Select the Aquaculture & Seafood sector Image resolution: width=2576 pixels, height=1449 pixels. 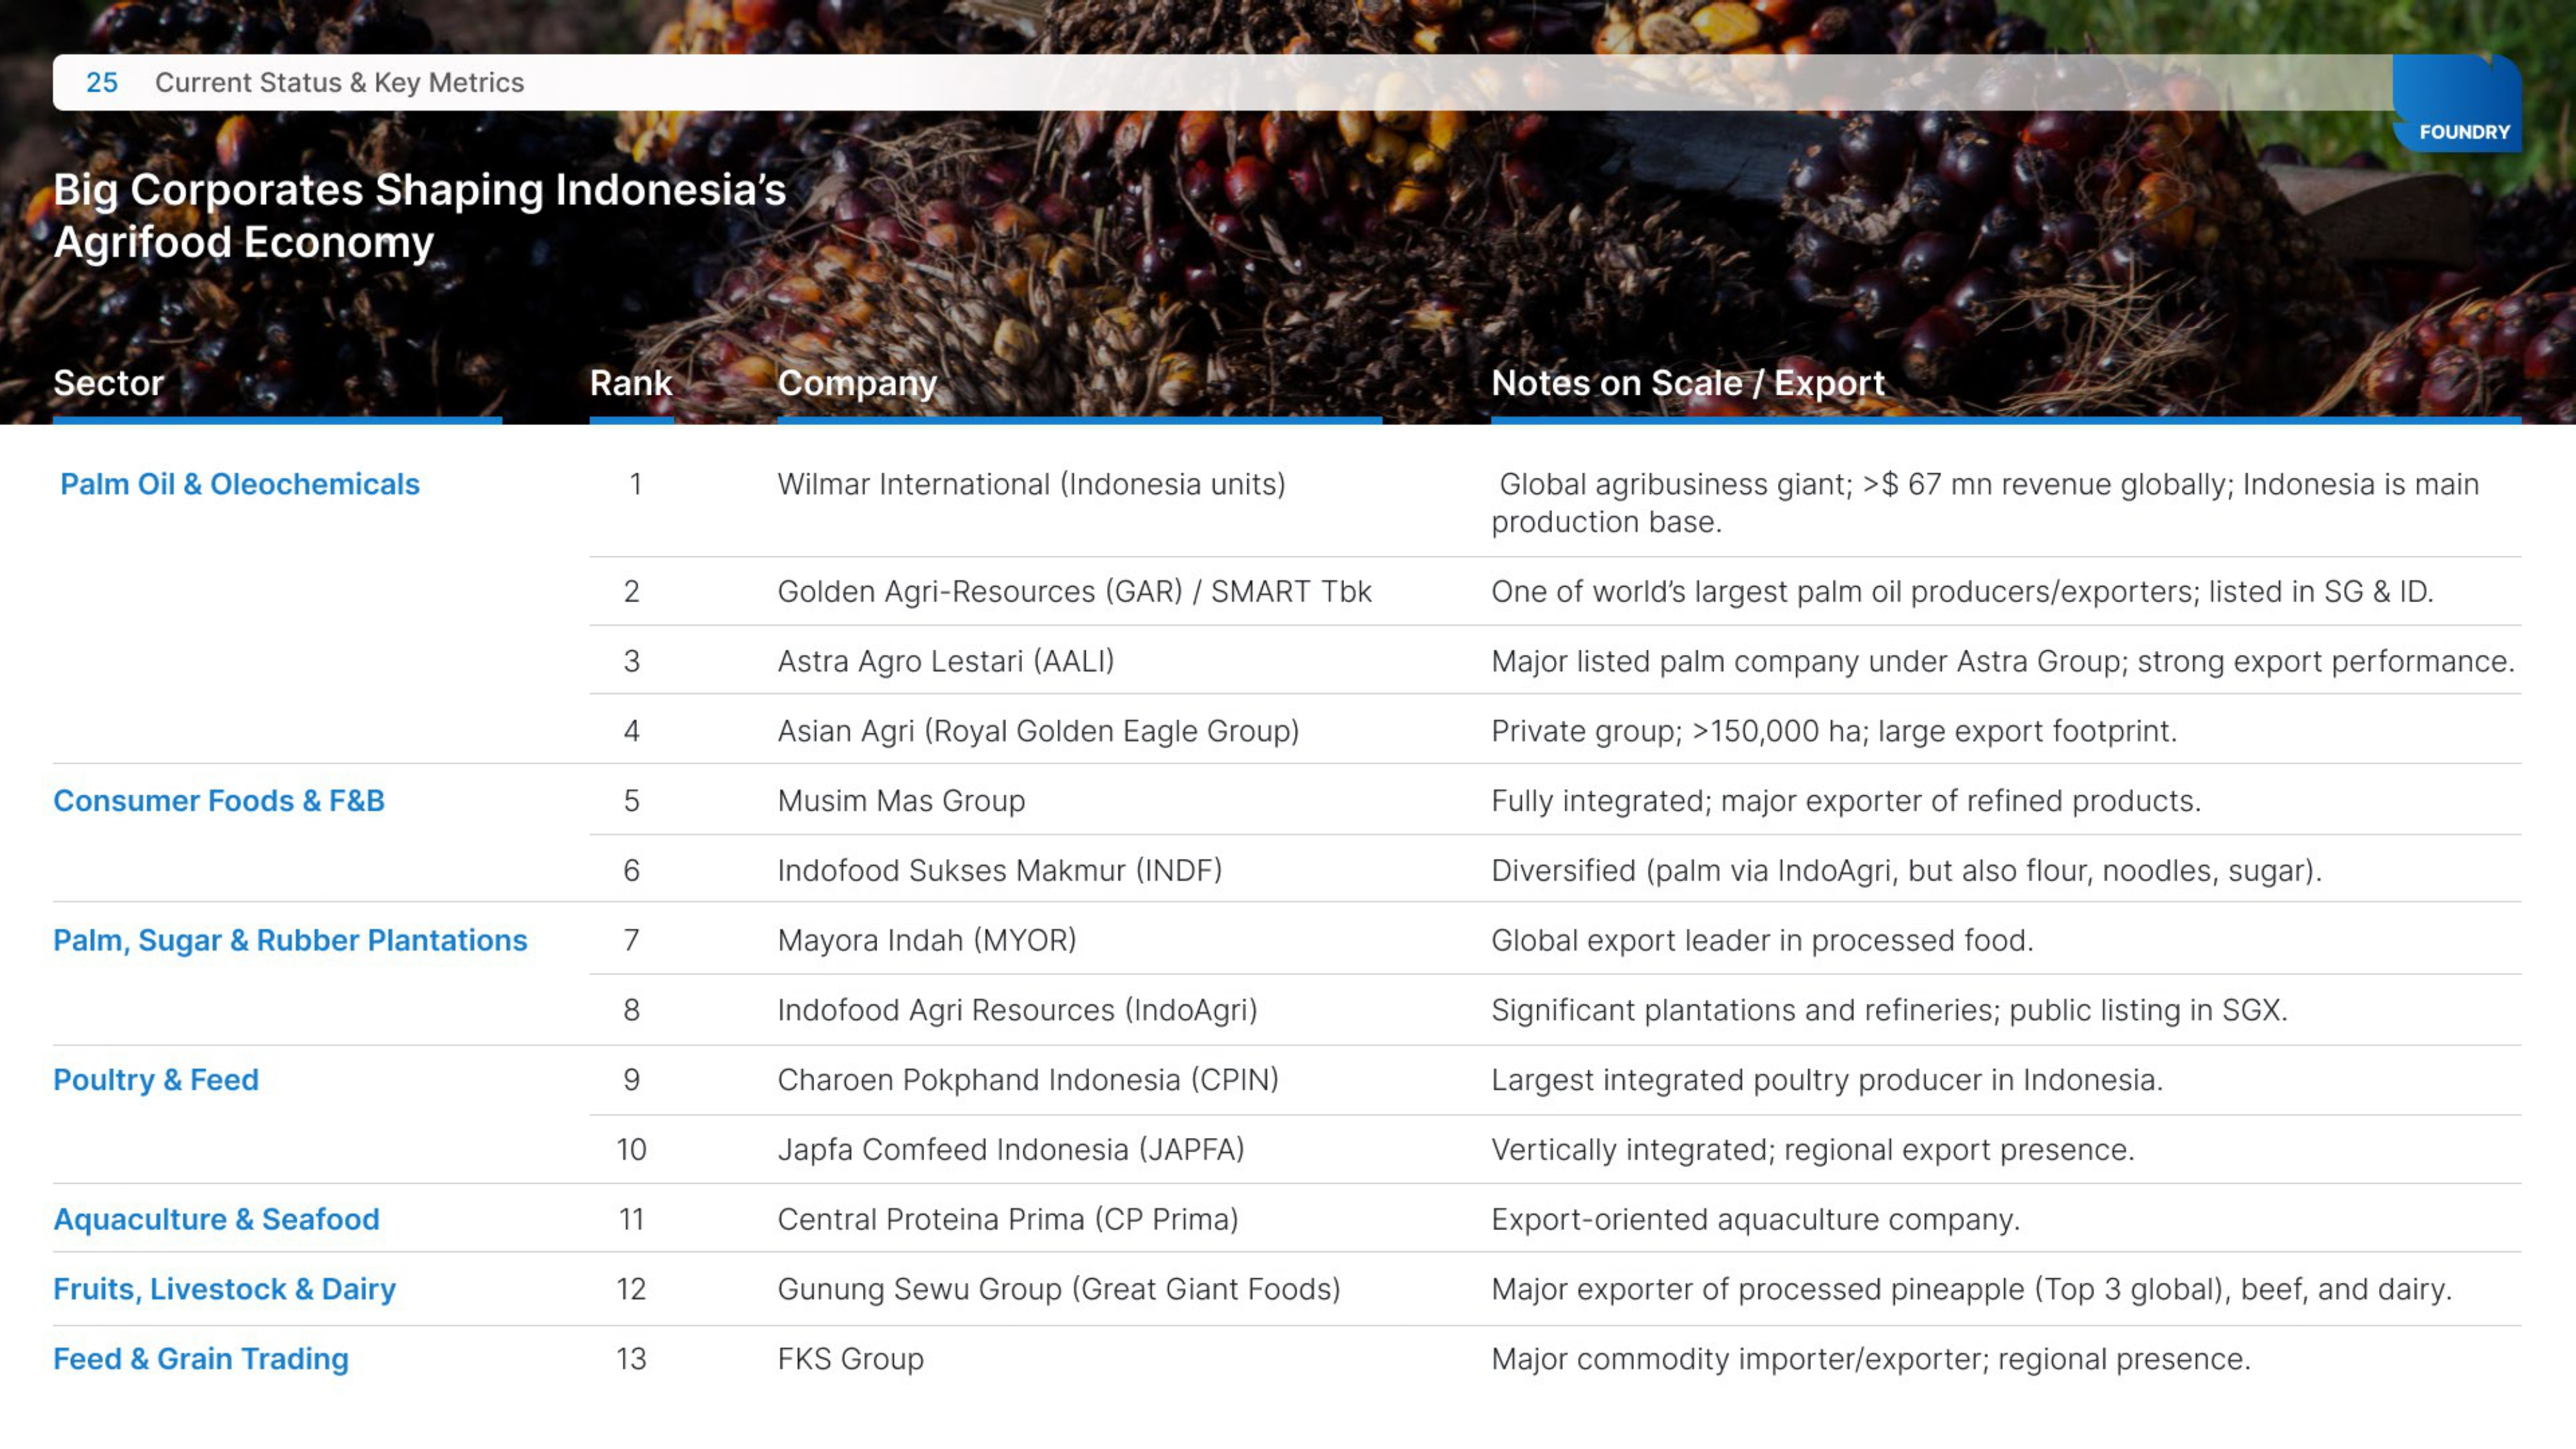[216, 1219]
